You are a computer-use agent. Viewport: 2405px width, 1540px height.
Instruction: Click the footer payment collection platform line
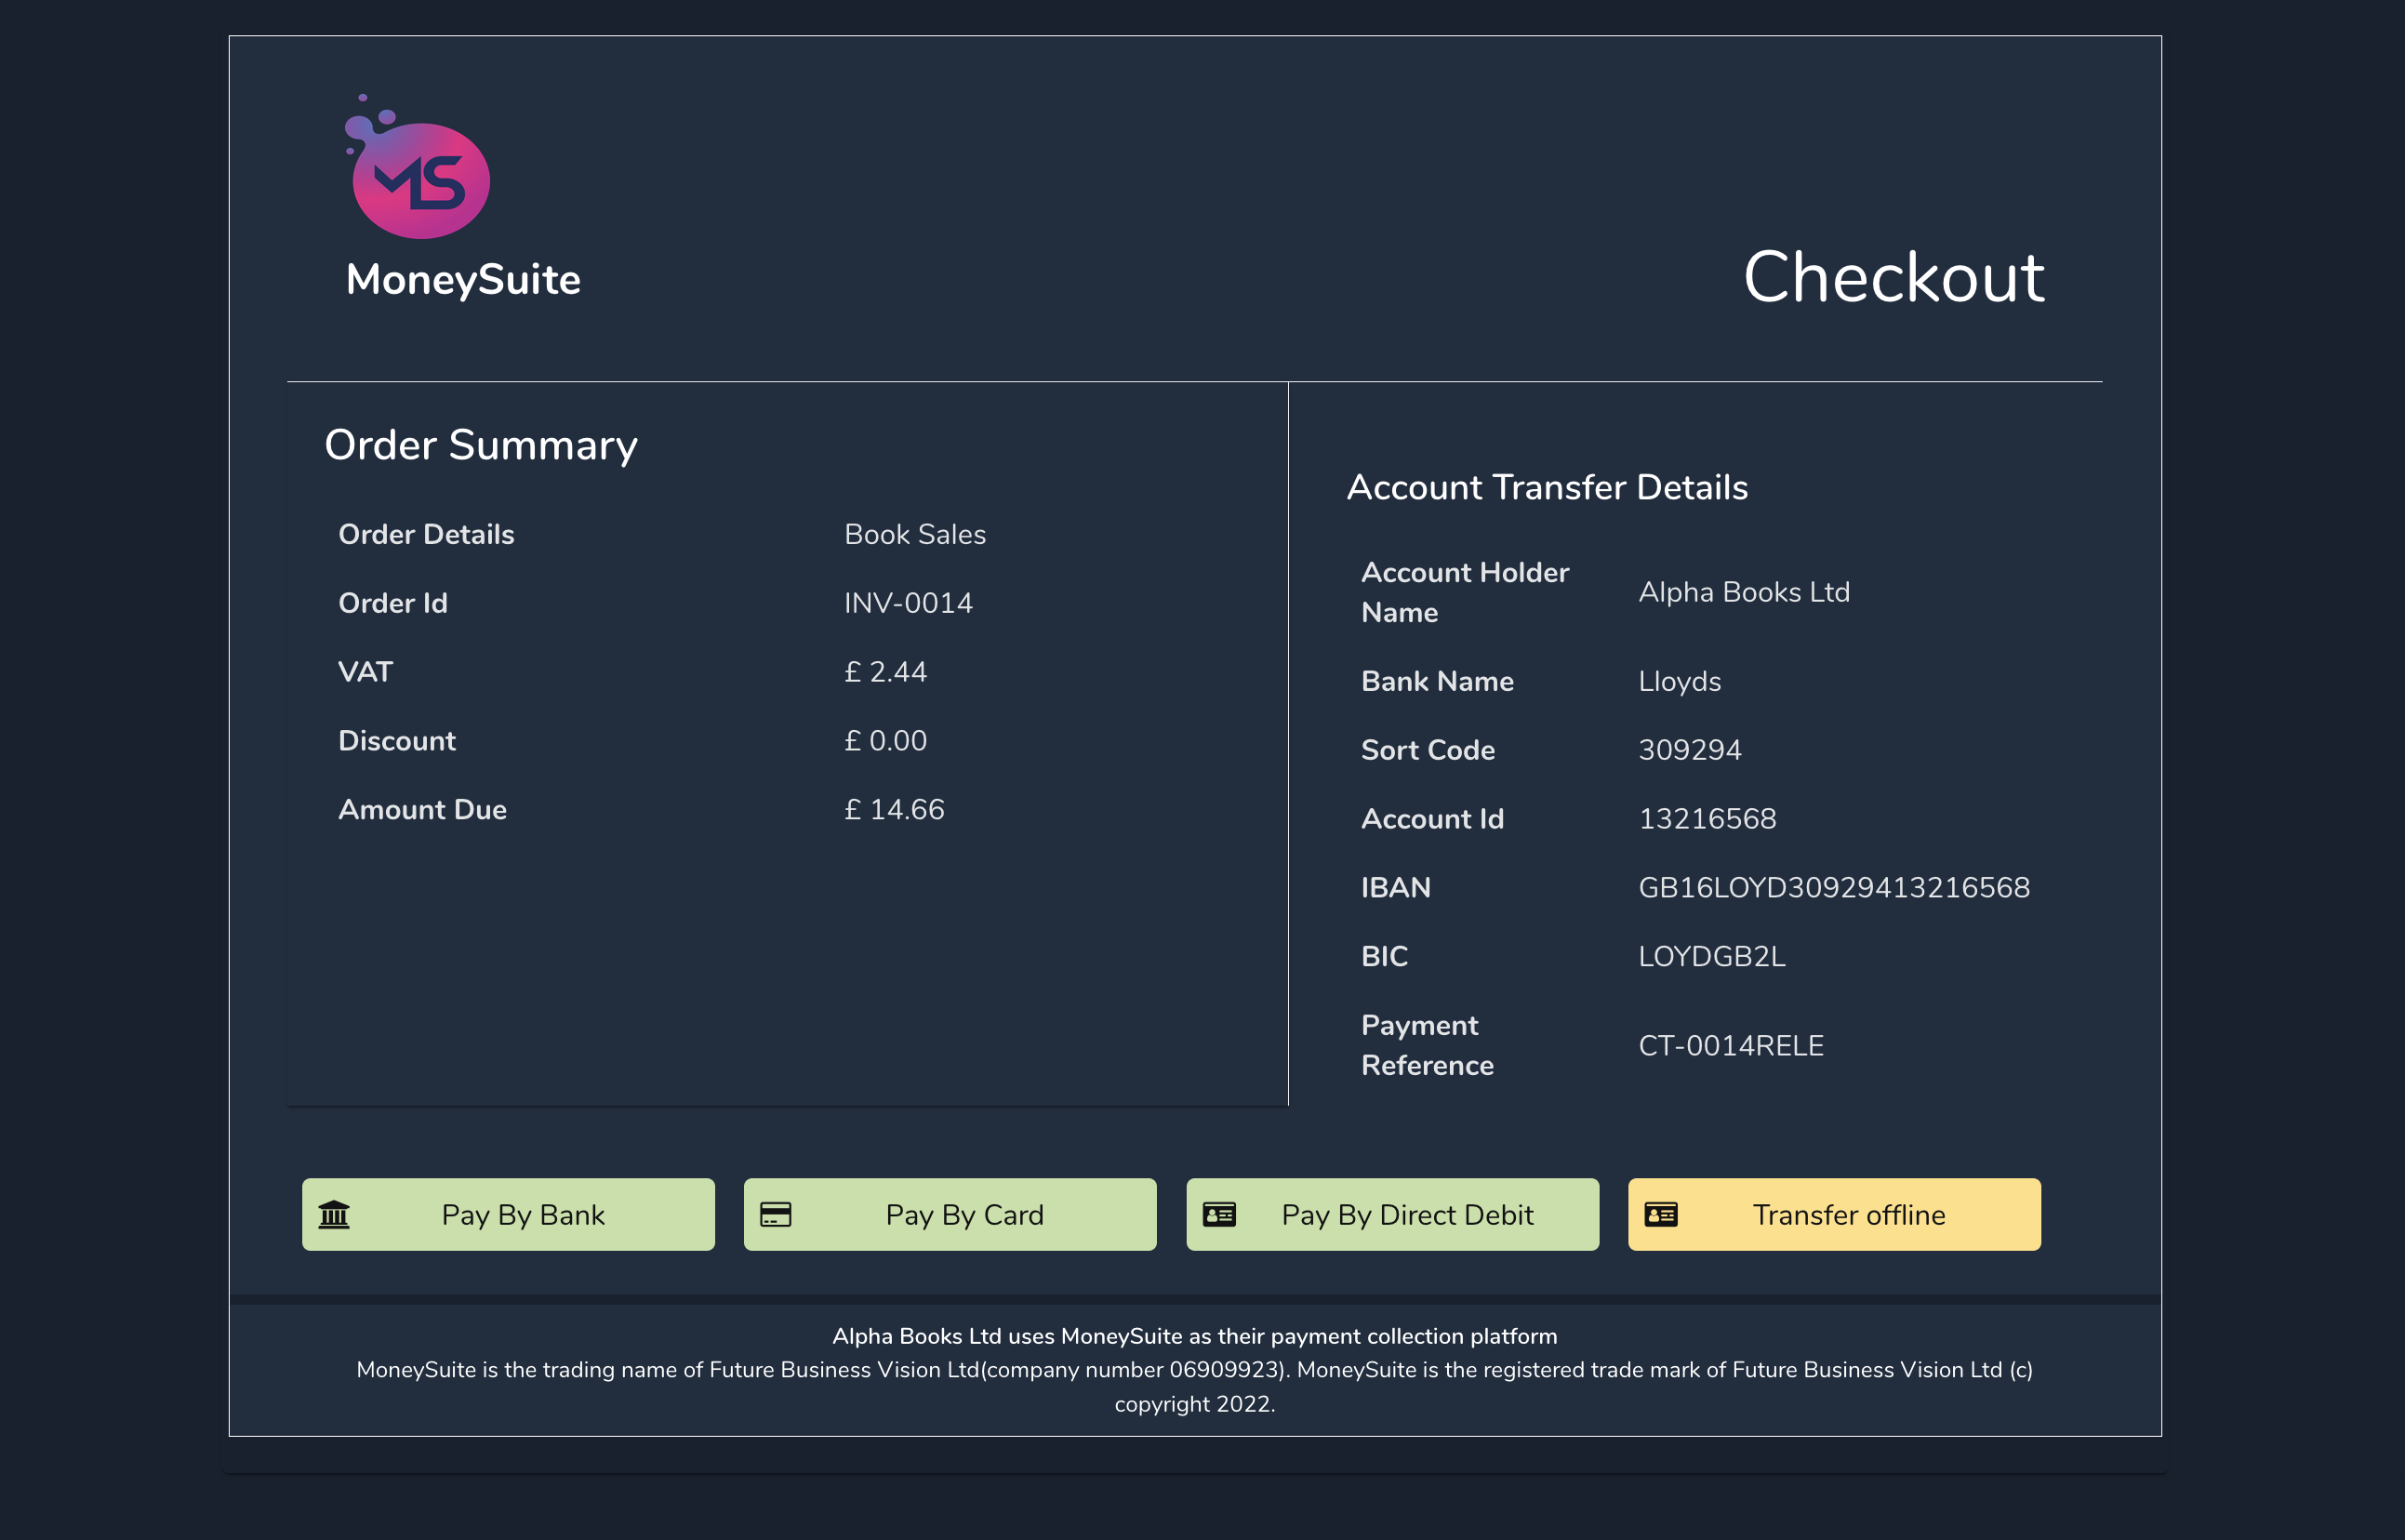tap(1195, 1336)
